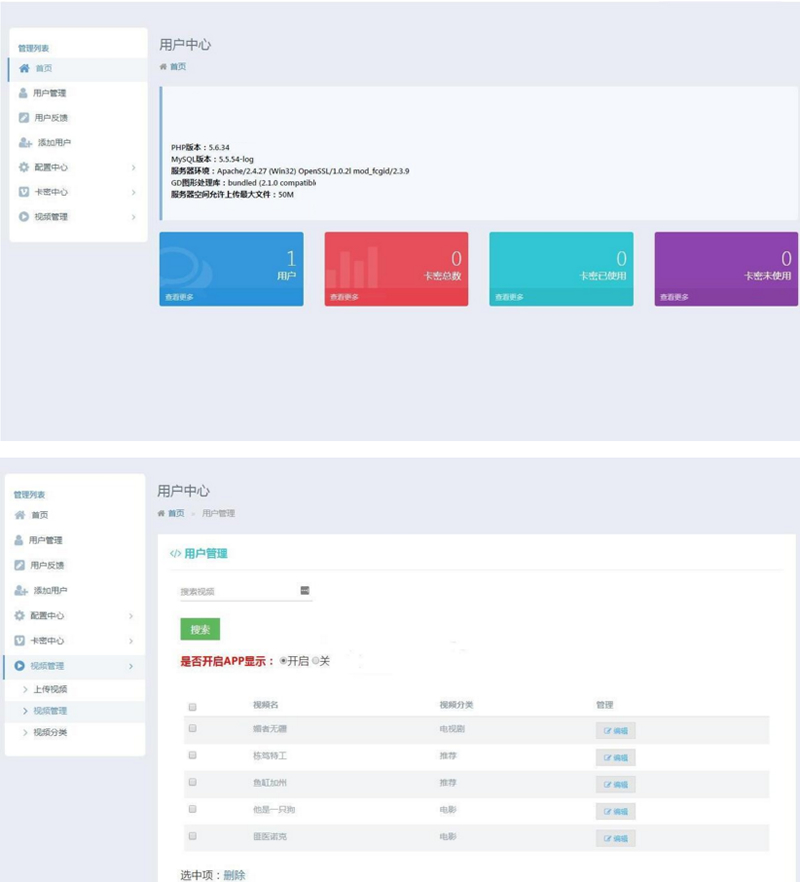Open the 视频分类 submenu item

pos(50,734)
